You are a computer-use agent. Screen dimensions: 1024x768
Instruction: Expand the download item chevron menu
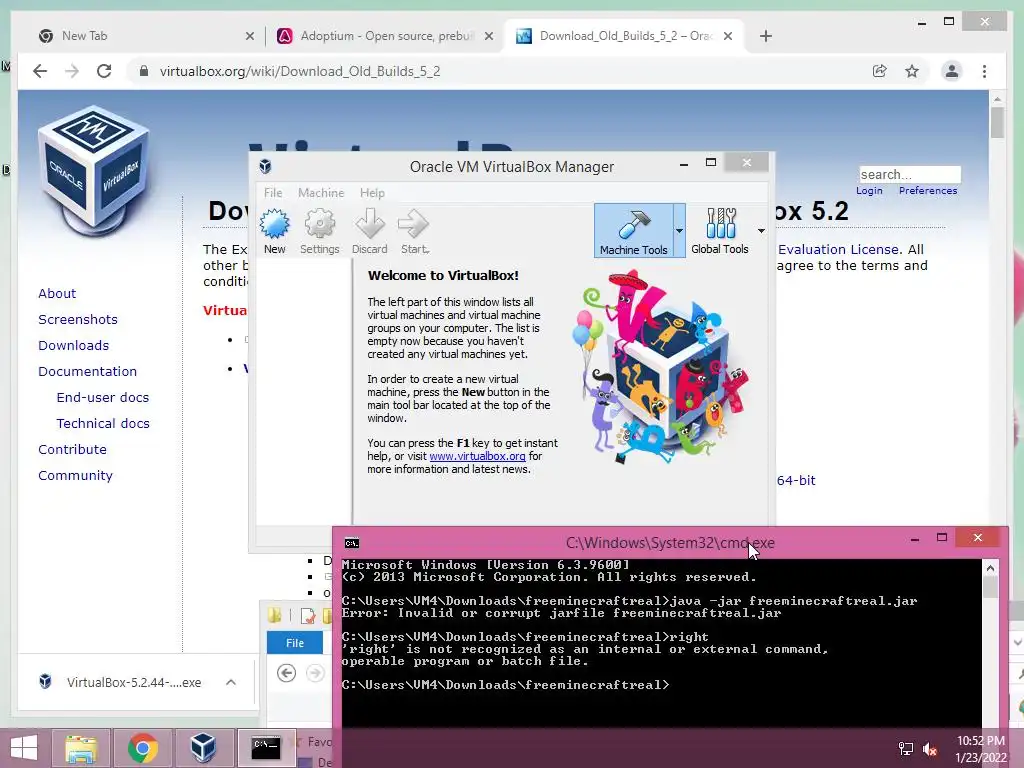pos(231,682)
